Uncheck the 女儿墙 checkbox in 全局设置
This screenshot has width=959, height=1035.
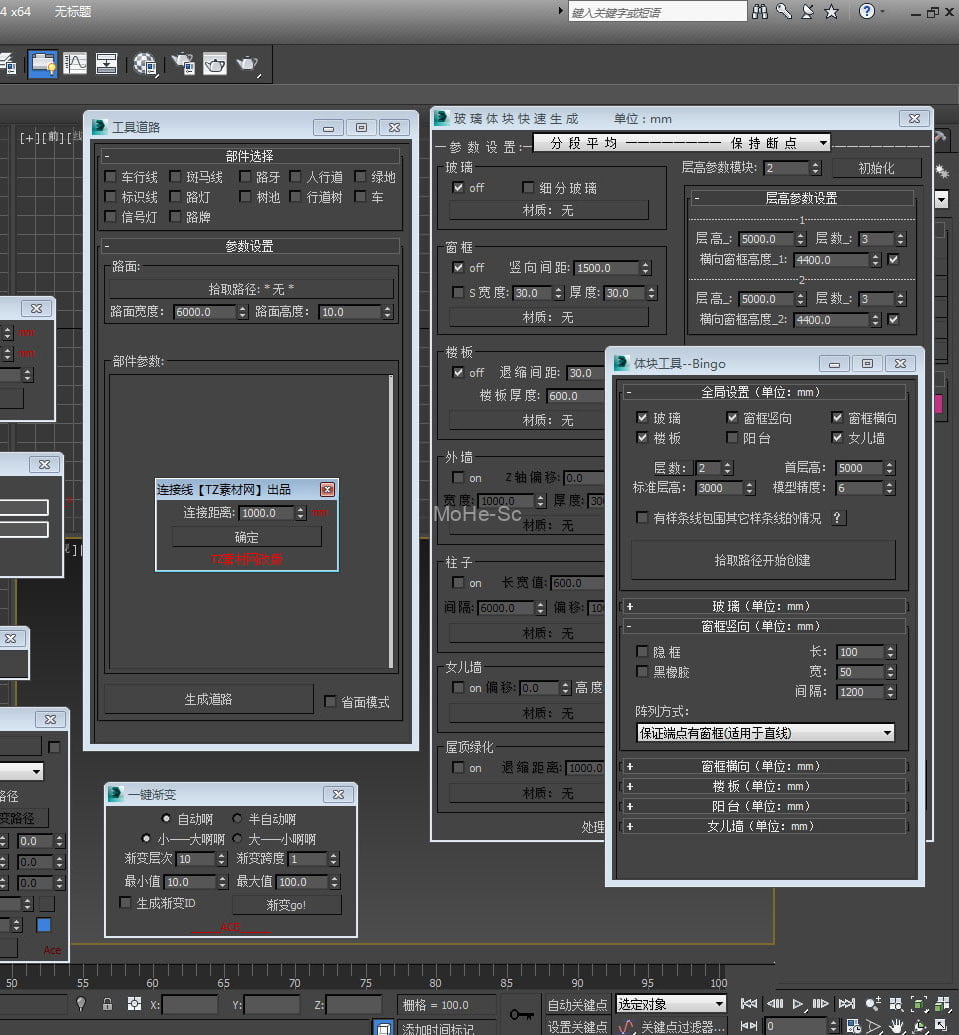(x=838, y=438)
